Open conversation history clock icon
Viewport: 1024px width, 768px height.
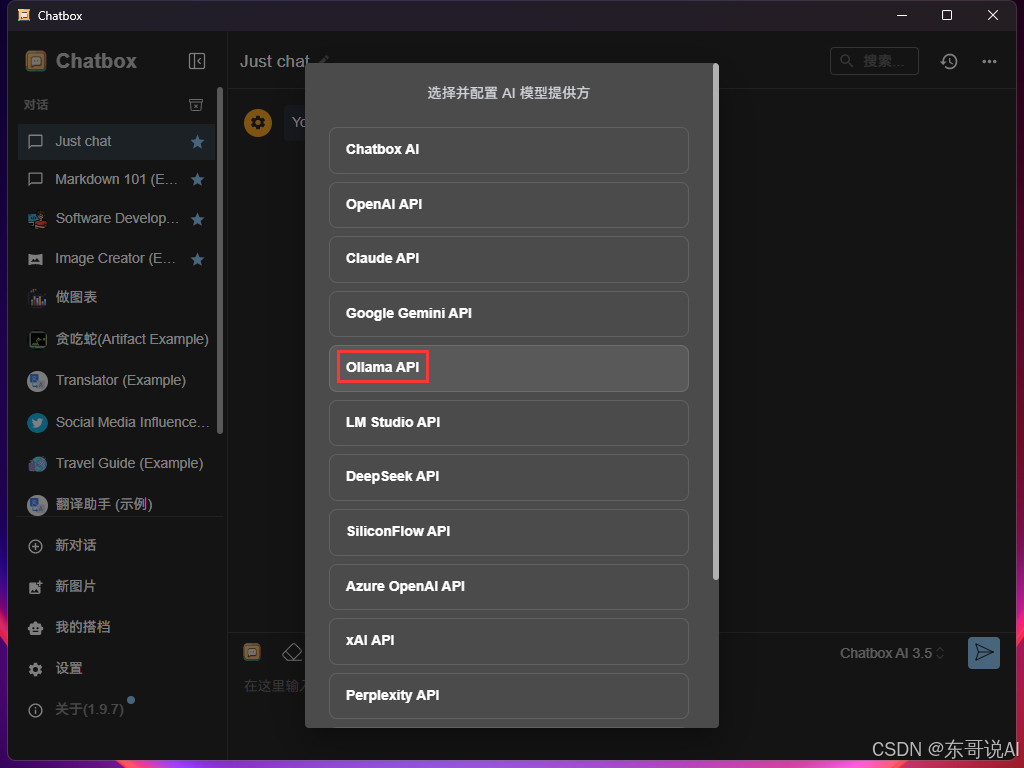[949, 61]
